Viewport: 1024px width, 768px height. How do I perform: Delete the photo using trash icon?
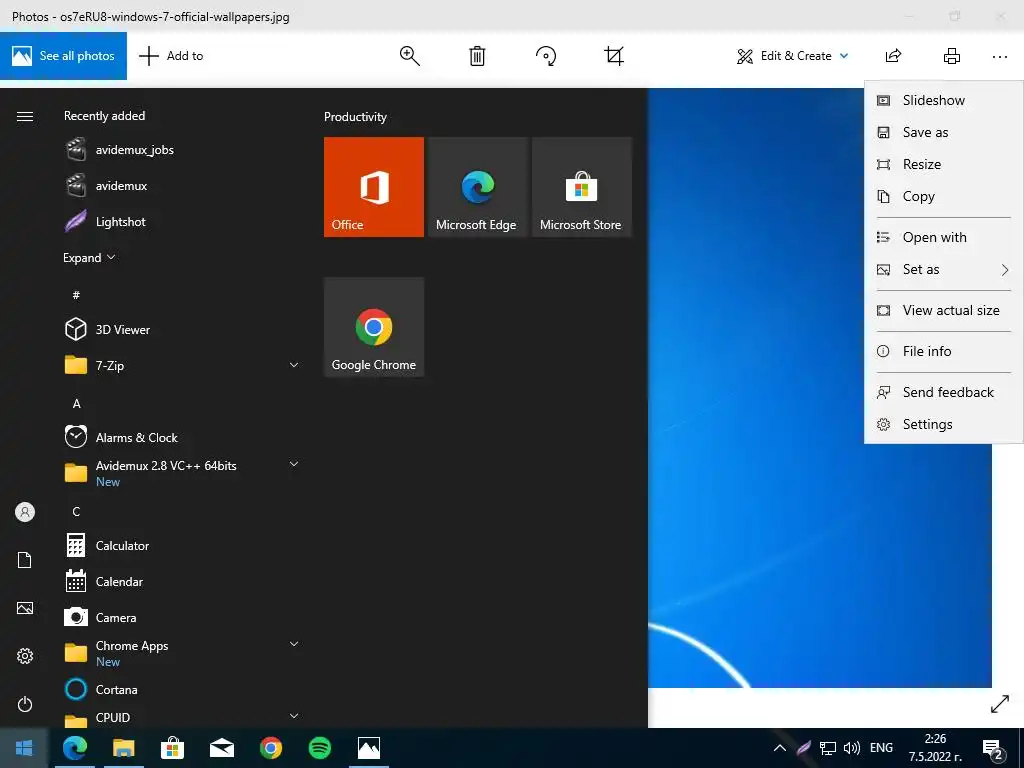coord(477,56)
